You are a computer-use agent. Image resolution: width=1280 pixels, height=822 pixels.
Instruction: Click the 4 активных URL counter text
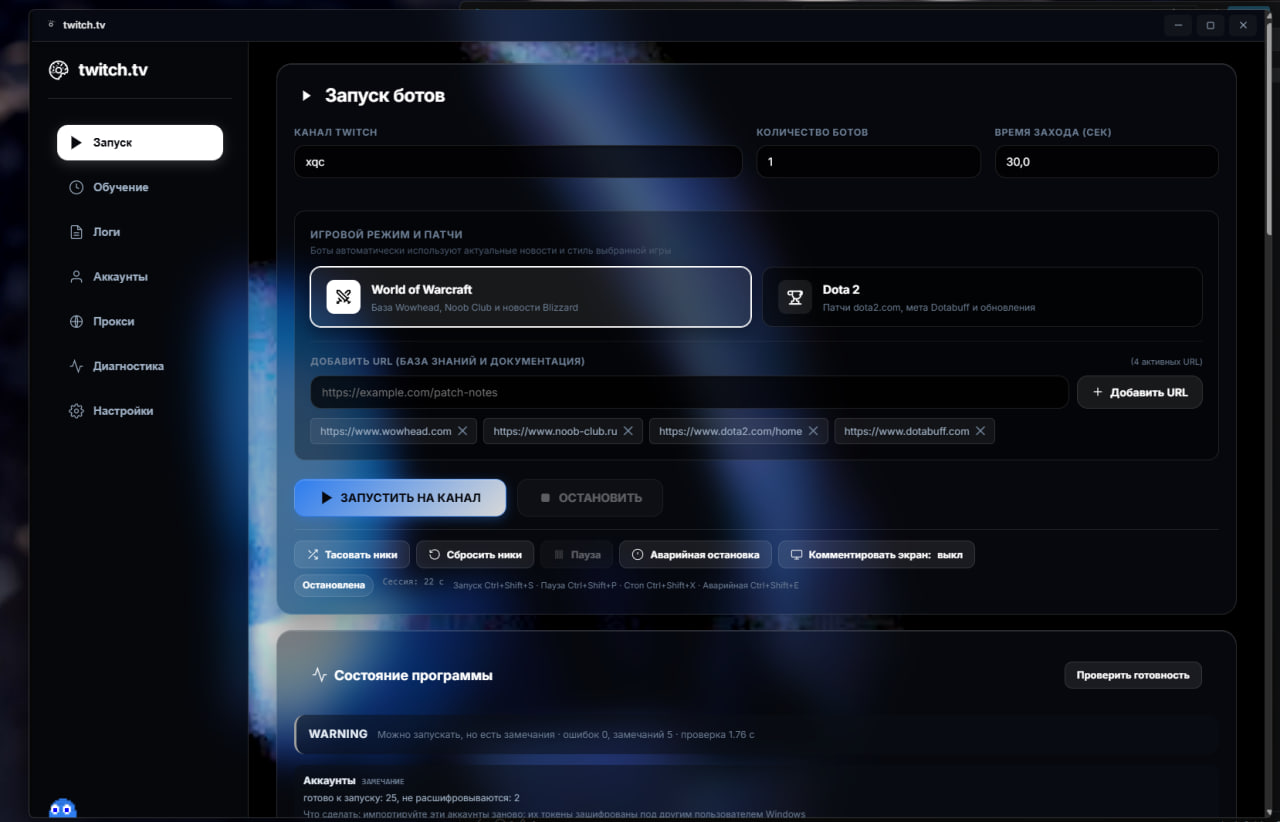(1166, 362)
